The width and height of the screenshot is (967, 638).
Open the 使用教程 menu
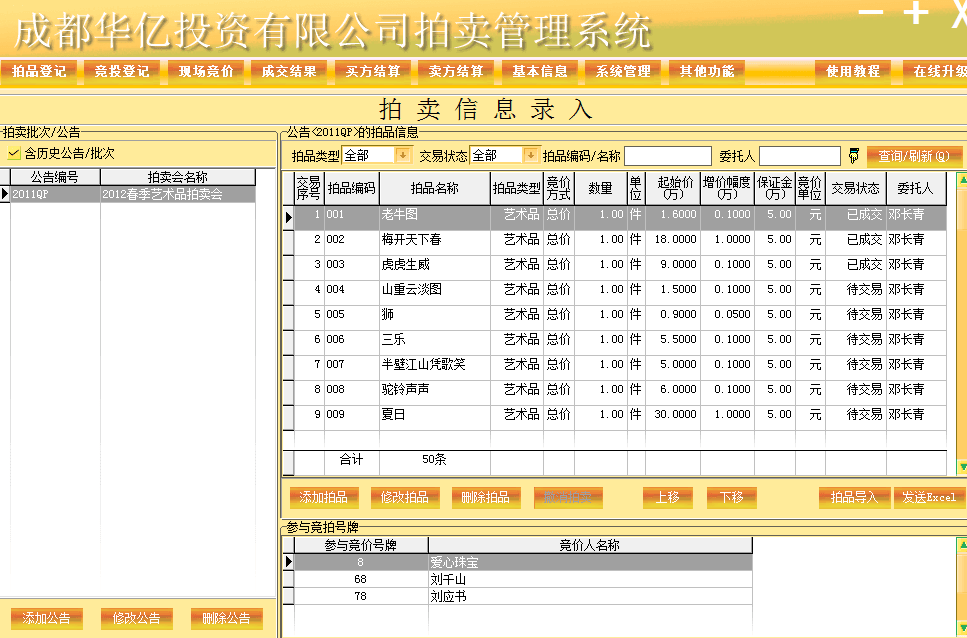(853, 71)
